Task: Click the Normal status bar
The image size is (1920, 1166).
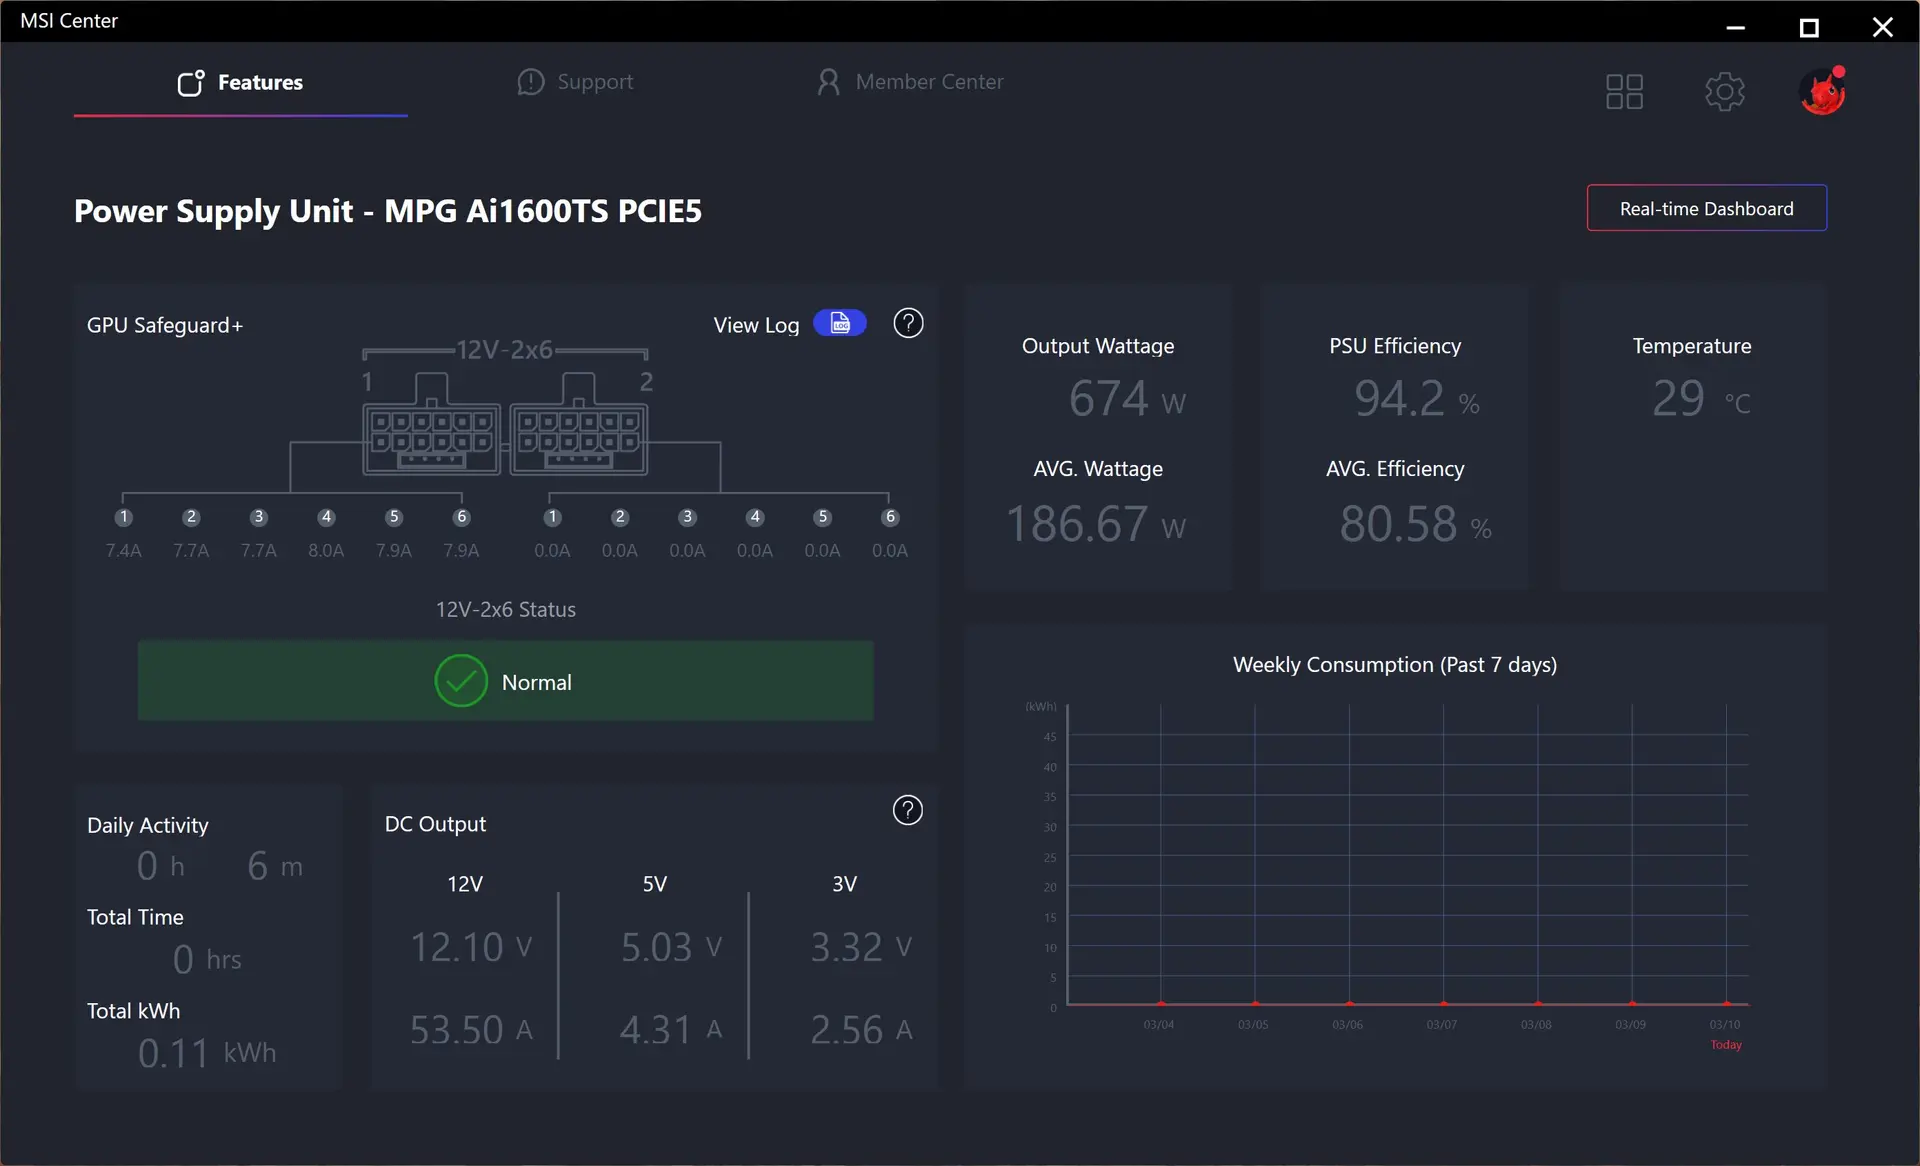Action: 505,681
